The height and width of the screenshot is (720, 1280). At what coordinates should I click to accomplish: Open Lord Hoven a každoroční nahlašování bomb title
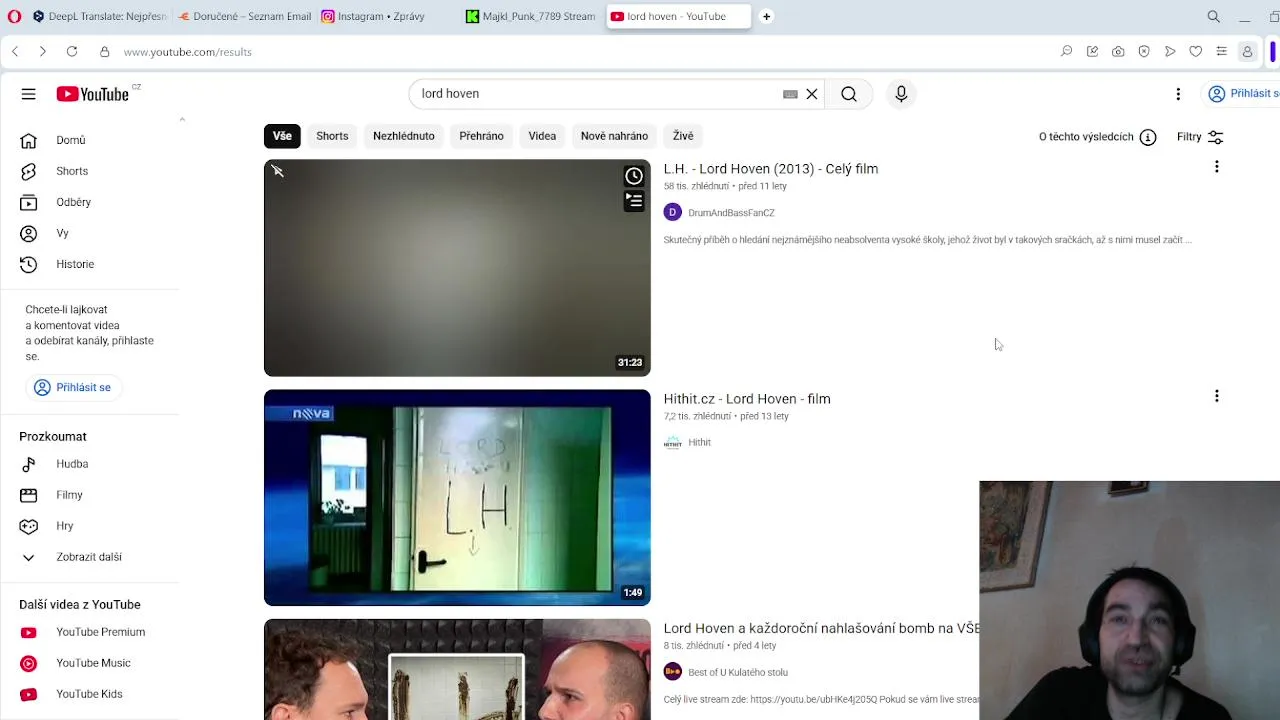click(x=822, y=629)
